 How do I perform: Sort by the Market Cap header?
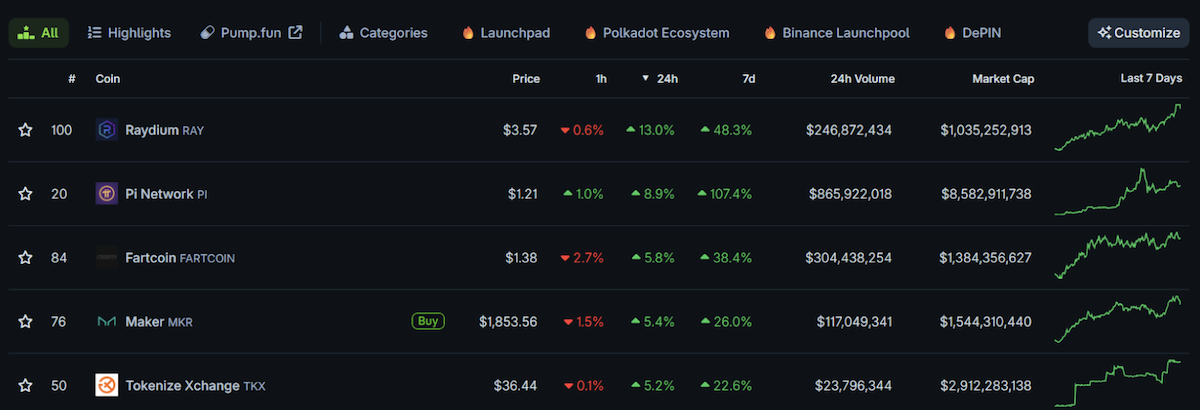click(x=1003, y=79)
